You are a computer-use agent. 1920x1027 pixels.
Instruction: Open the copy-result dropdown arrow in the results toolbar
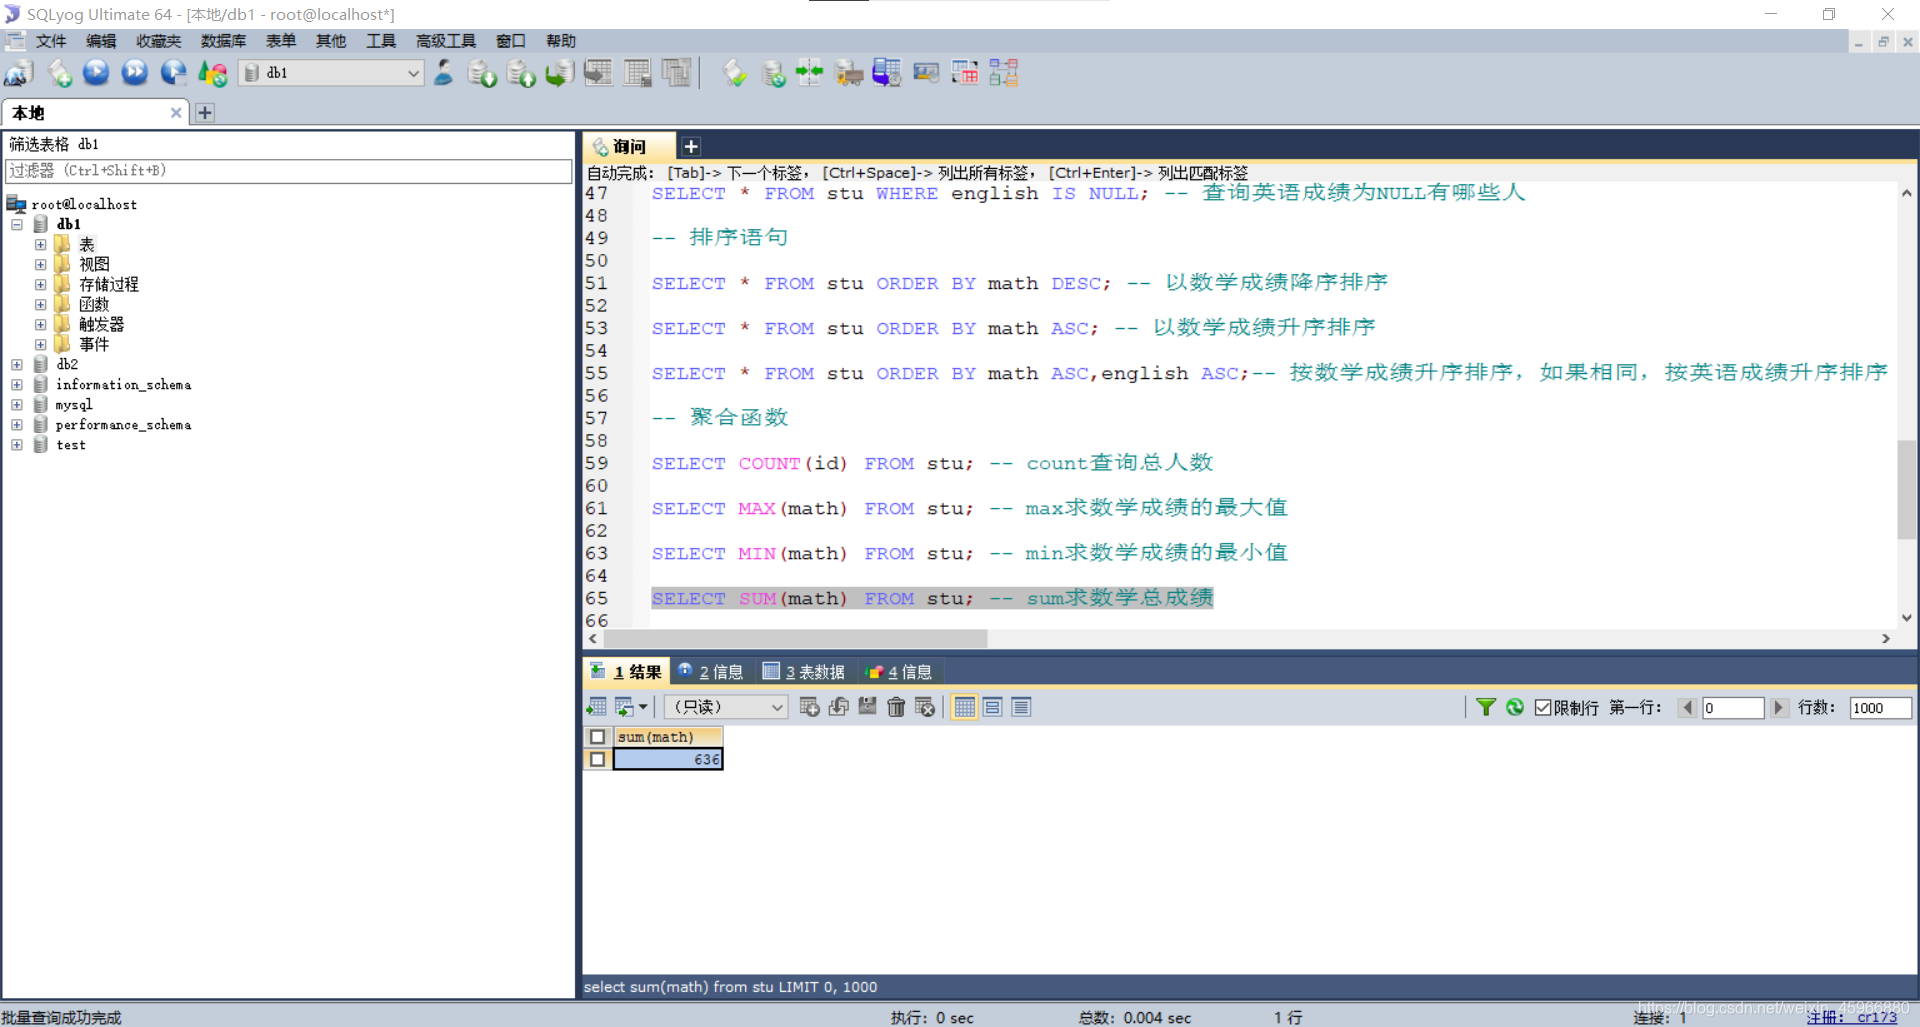tap(643, 707)
